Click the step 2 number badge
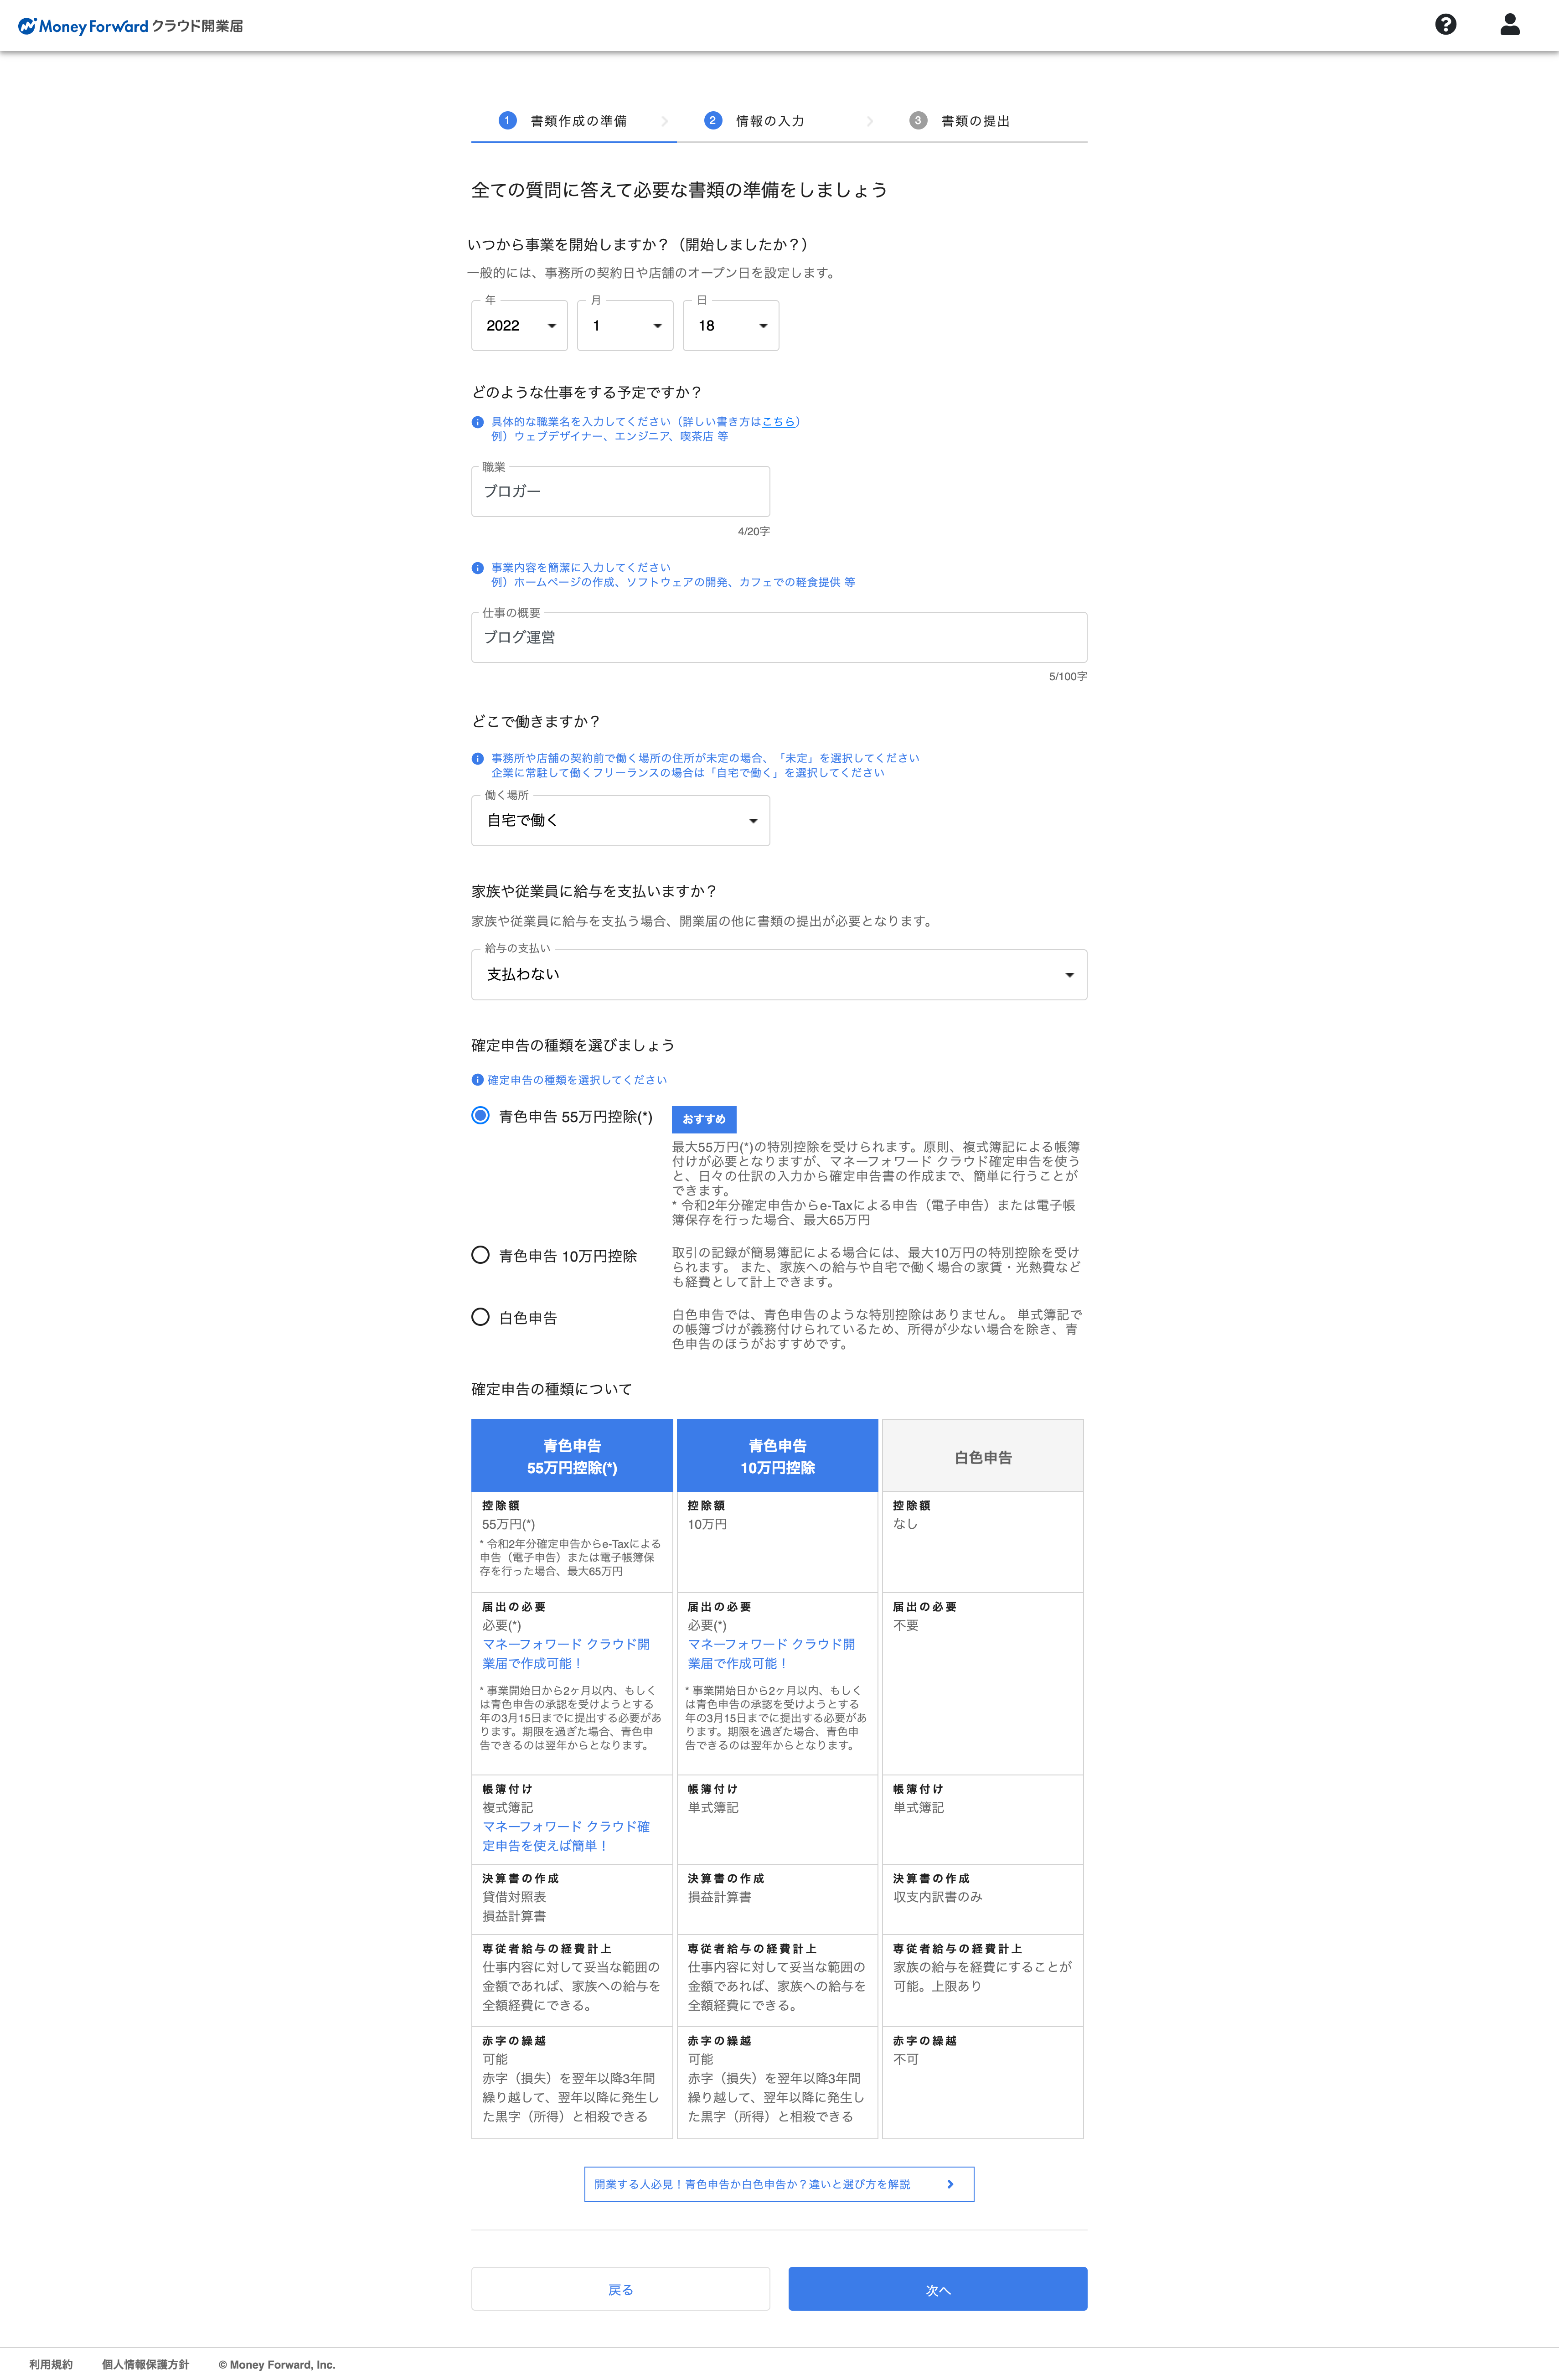This screenshot has width=1559, height=2380. 713,120
